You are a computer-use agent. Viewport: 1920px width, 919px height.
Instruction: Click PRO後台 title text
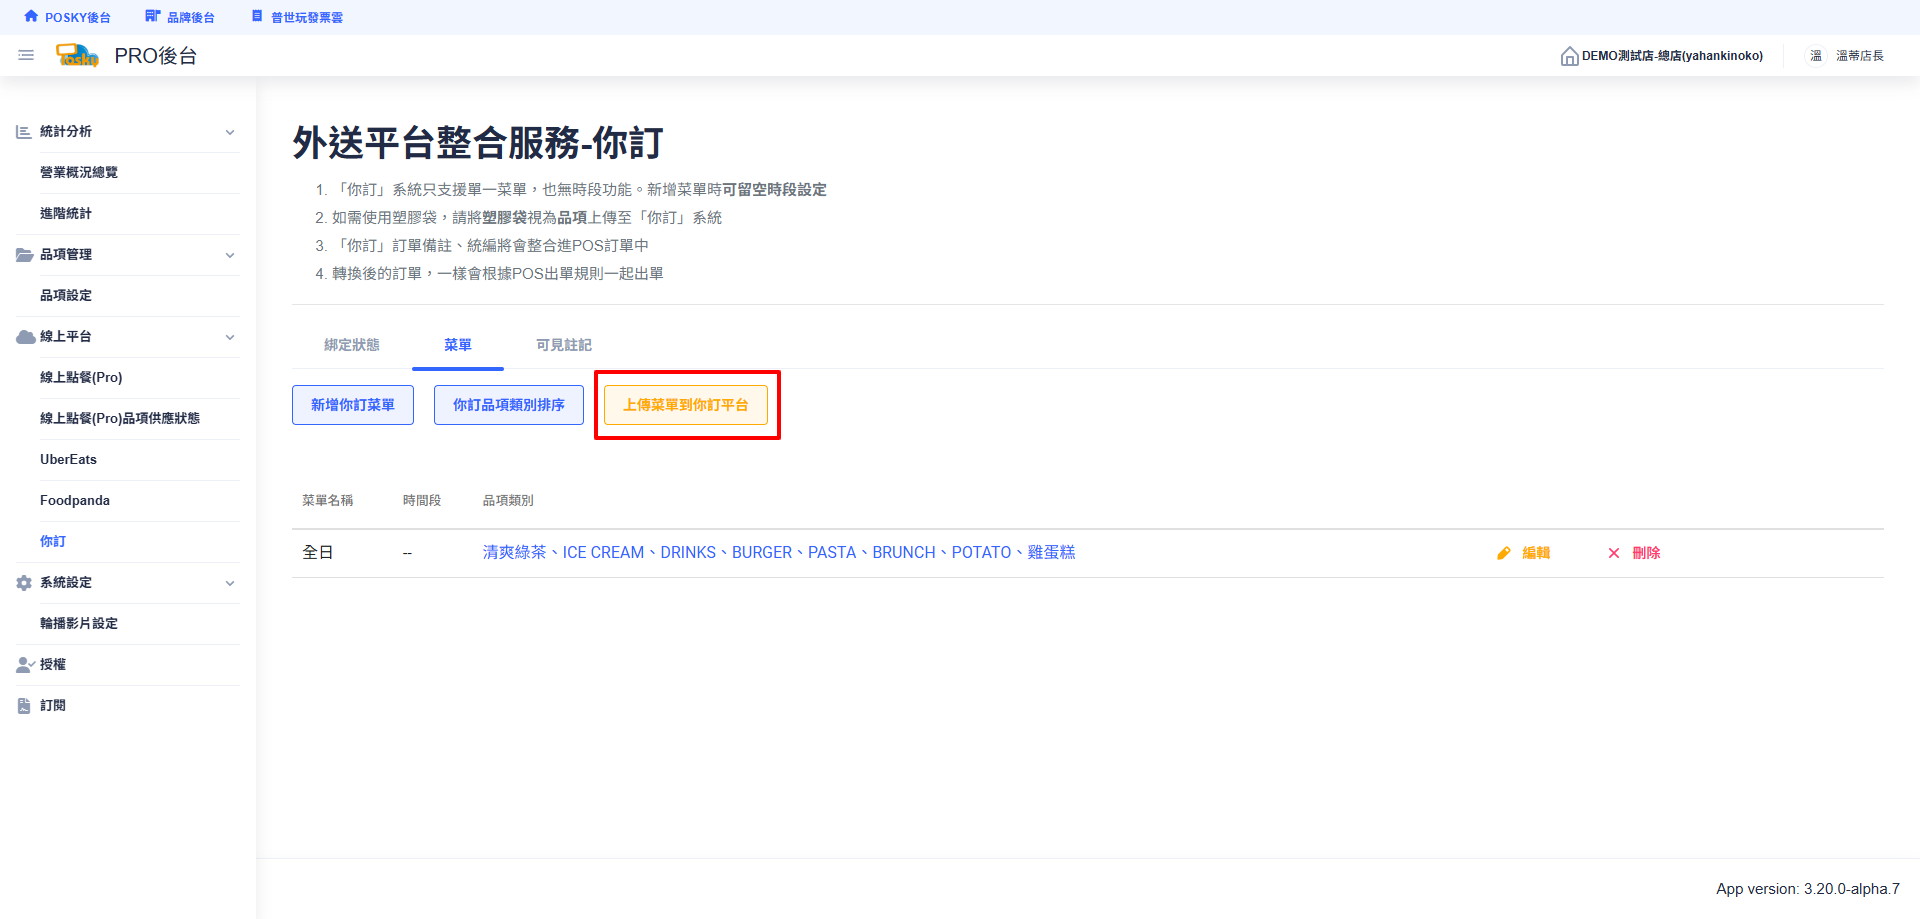click(x=156, y=56)
